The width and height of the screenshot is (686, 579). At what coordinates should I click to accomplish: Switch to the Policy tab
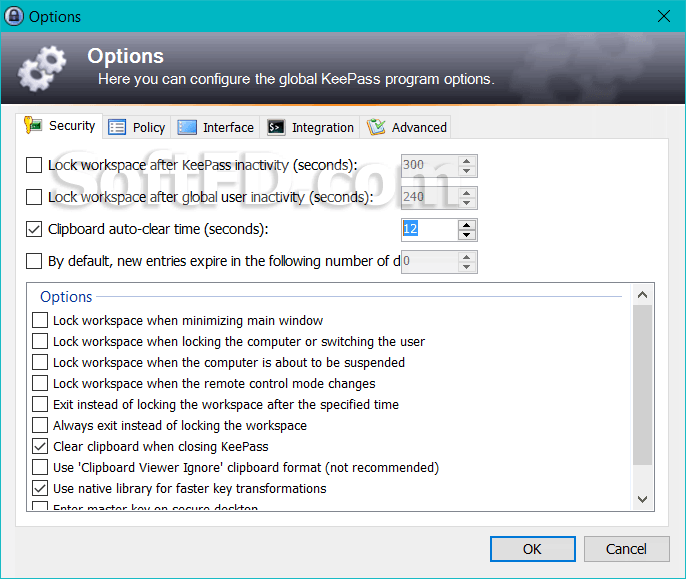[136, 127]
